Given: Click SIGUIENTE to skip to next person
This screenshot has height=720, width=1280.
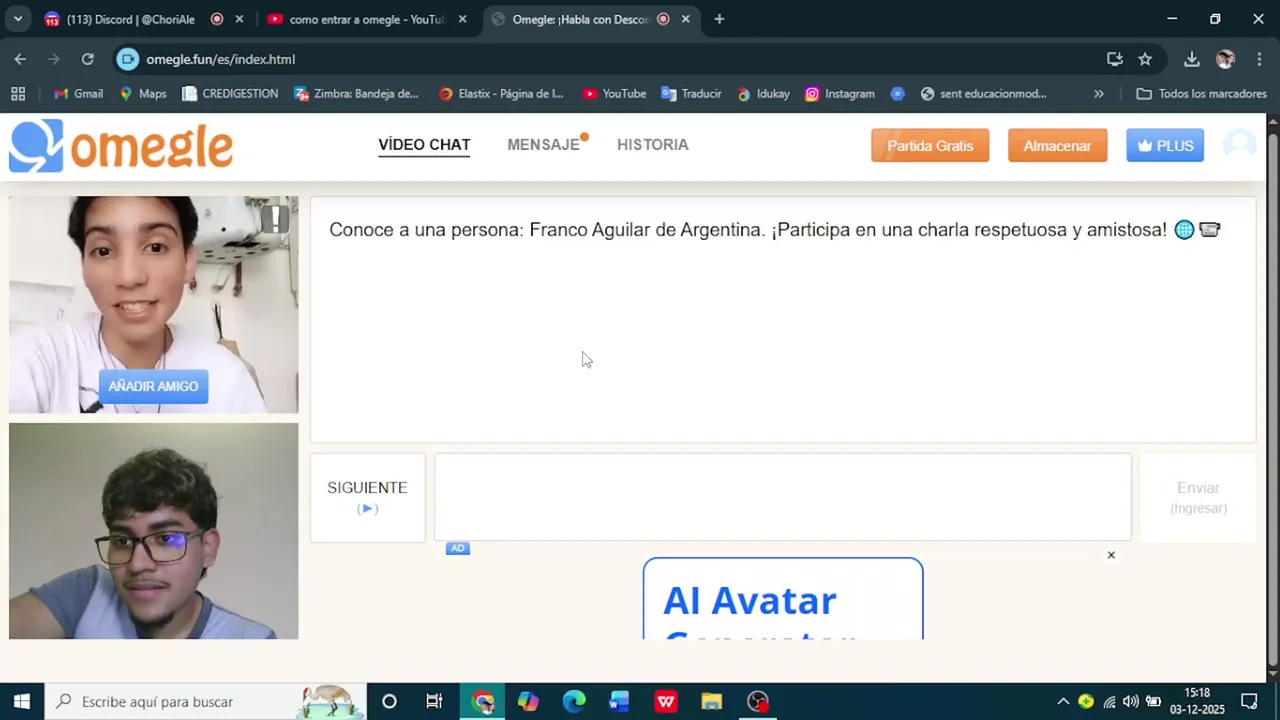Looking at the screenshot, I should (367, 497).
